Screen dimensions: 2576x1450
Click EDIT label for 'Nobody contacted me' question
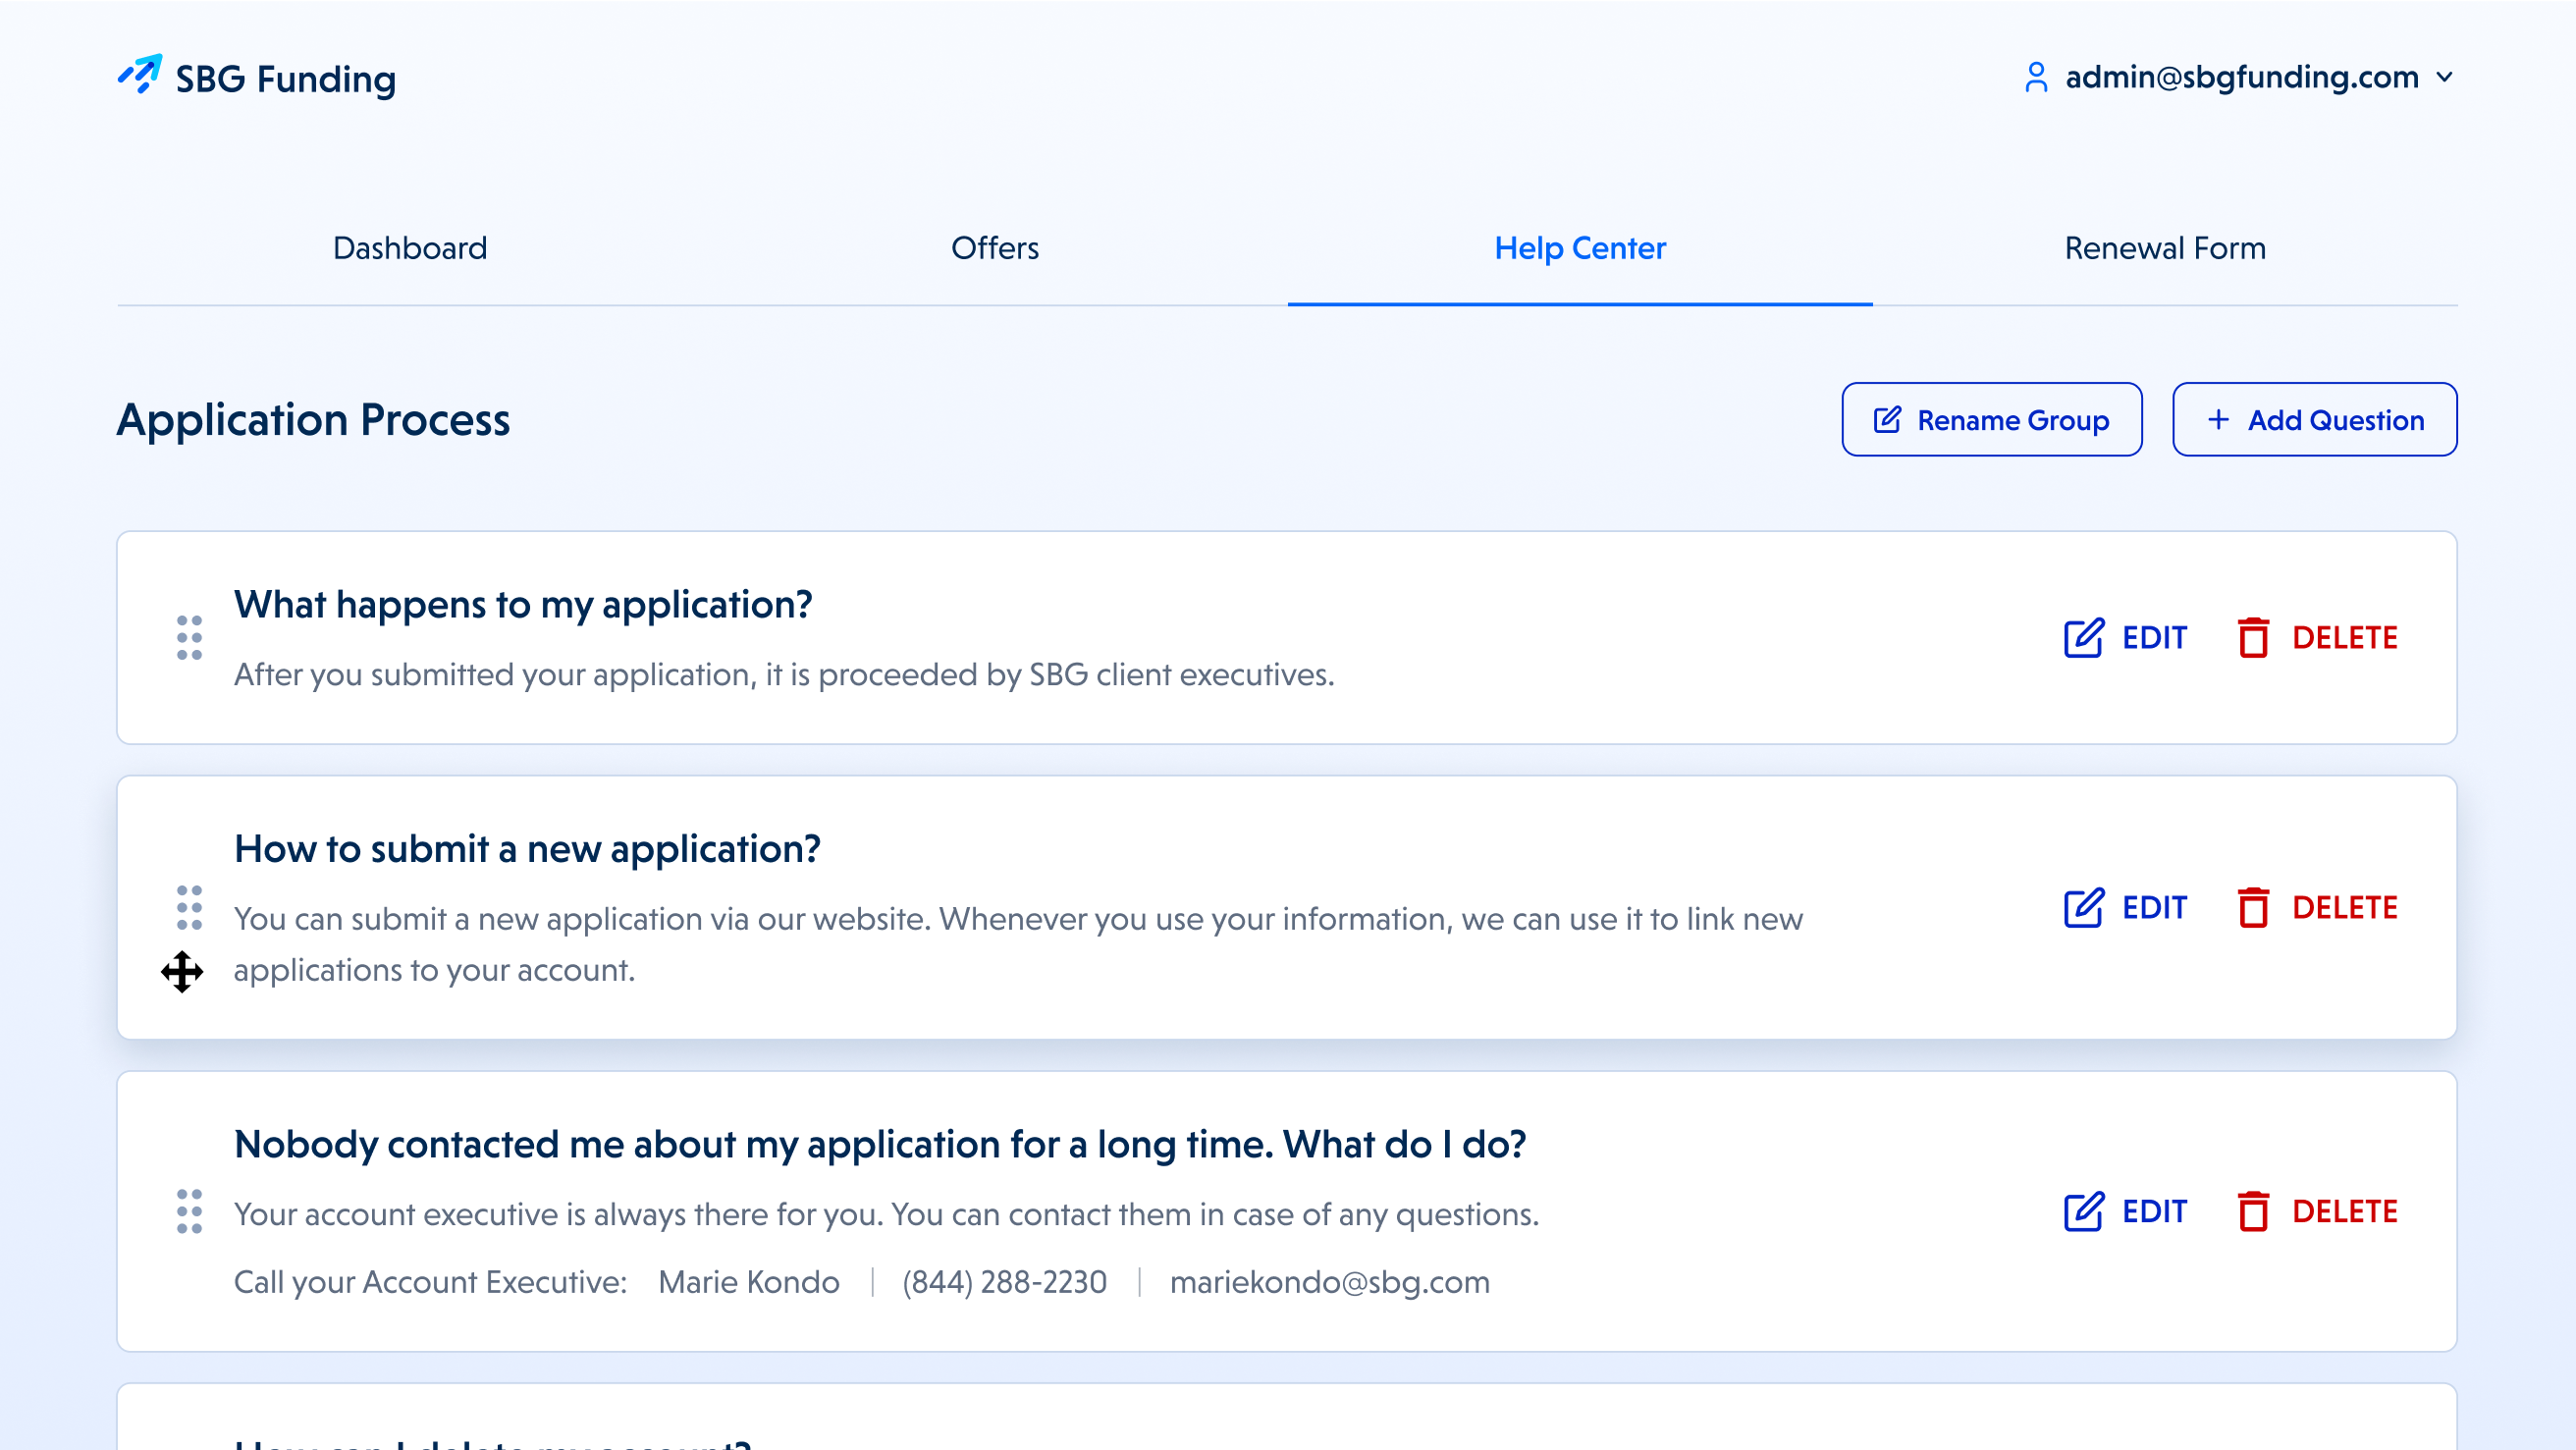coord(2154,1212)
